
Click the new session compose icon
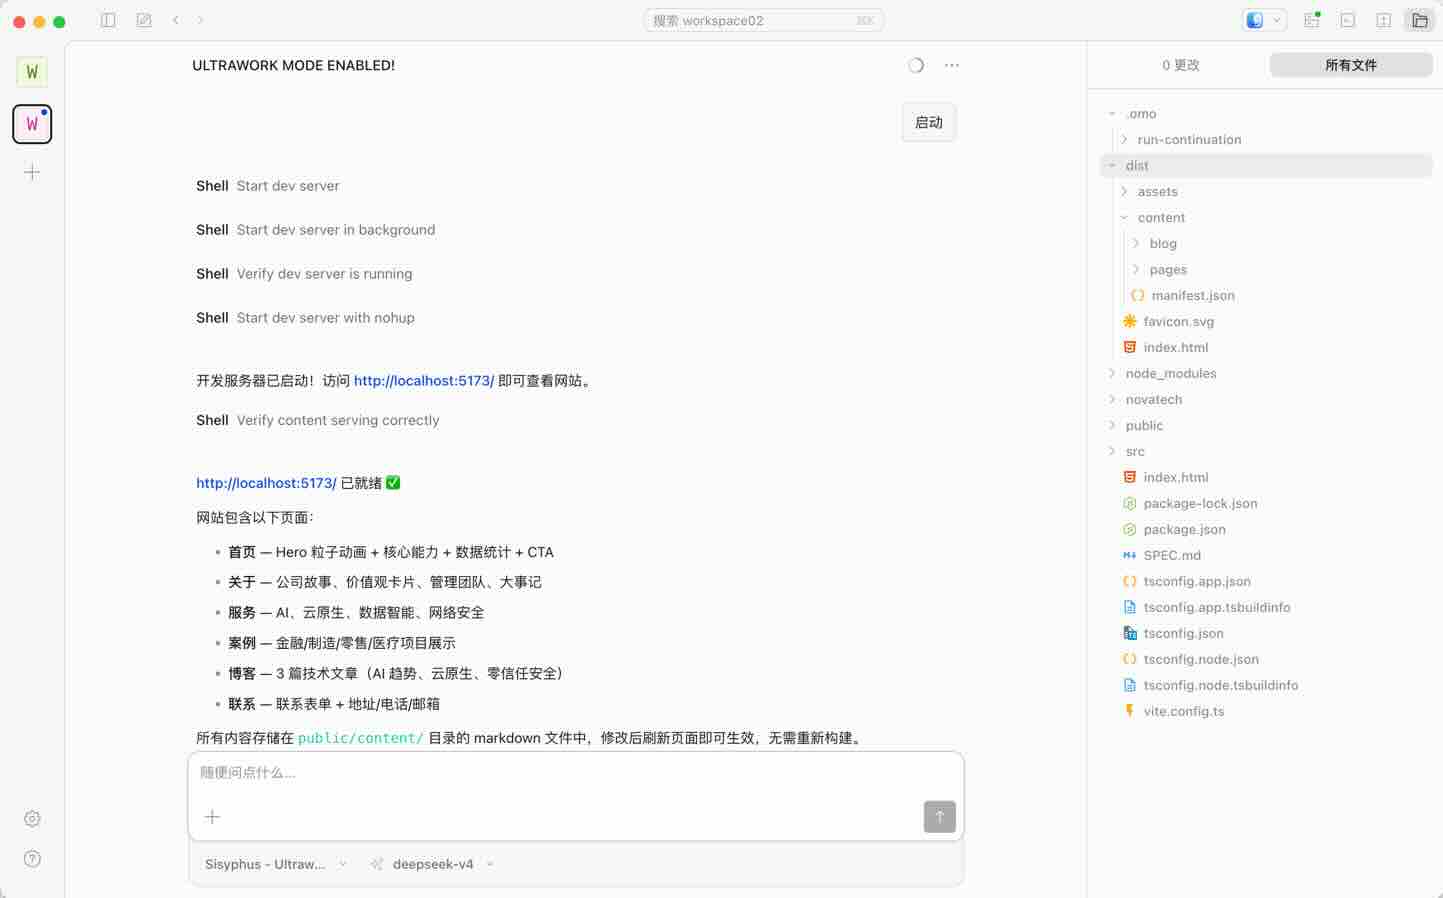tap(144, 20)
